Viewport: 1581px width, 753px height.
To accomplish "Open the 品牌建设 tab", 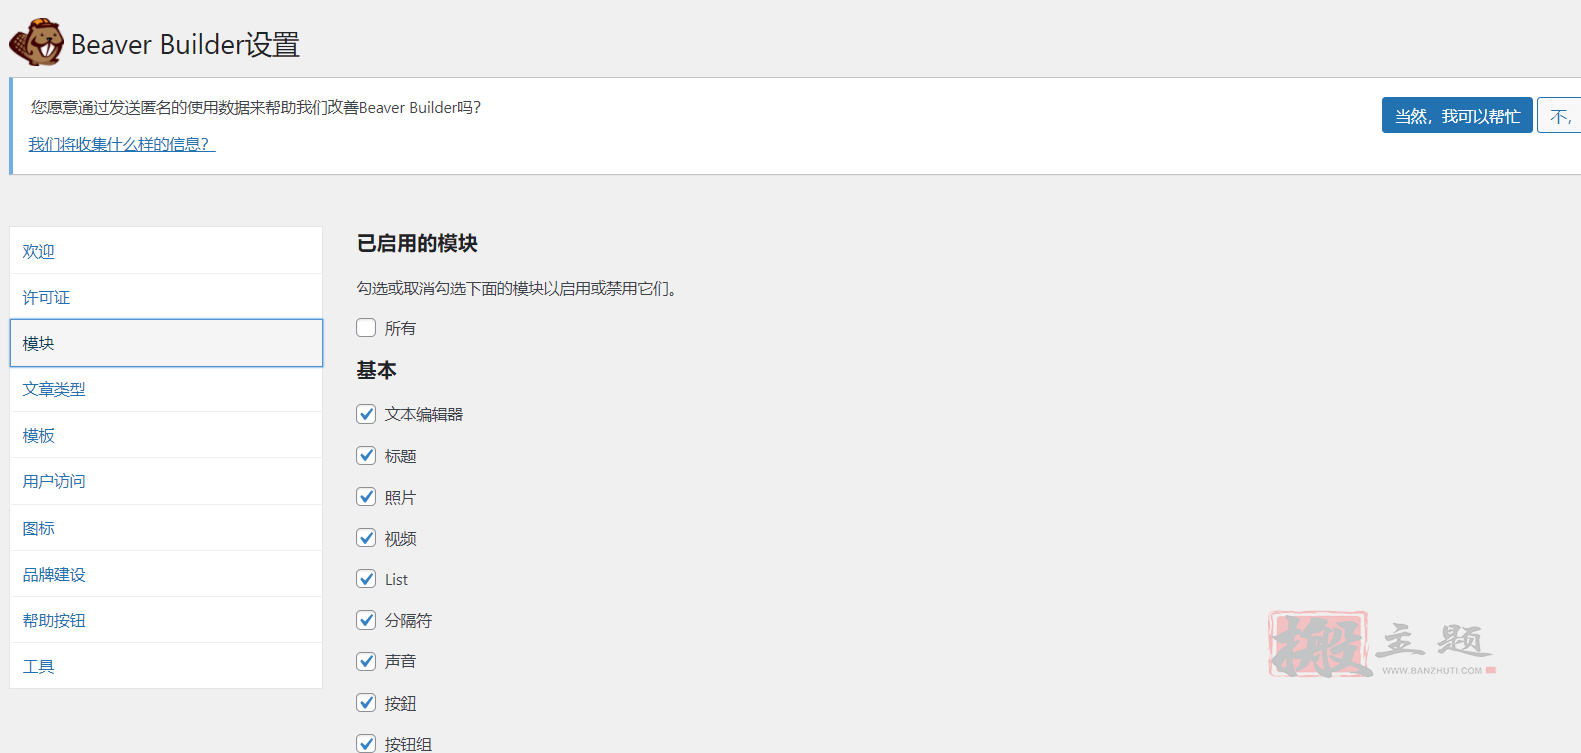I will (x=166, y=574).
